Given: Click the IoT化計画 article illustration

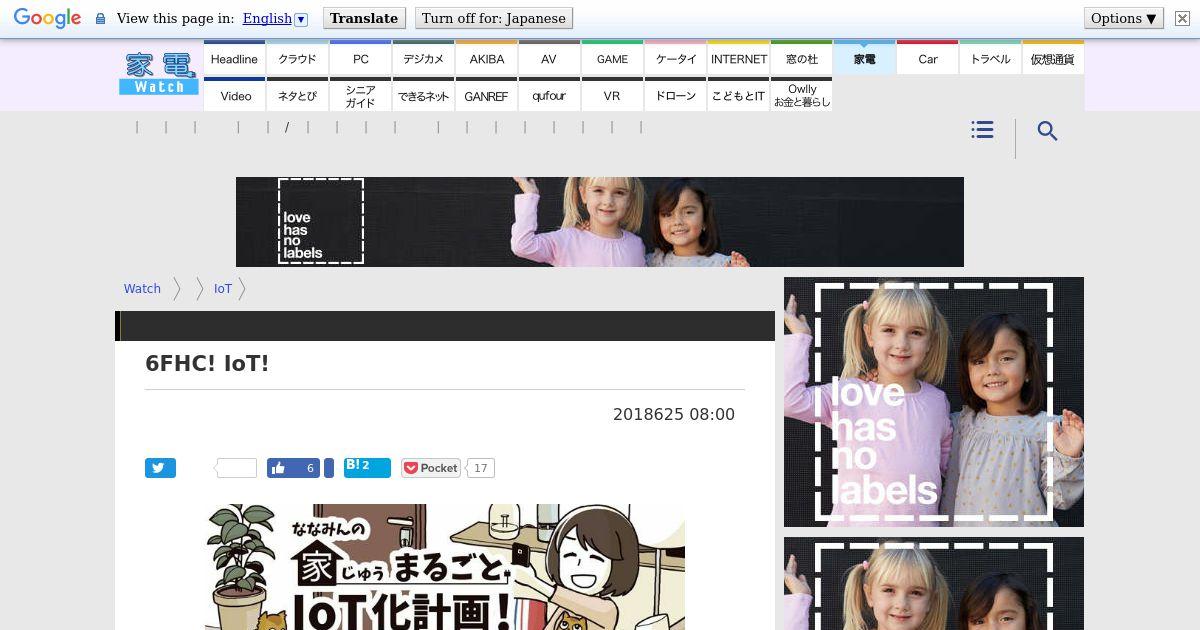Looking at the screenshot, I should tap(445, 567).
